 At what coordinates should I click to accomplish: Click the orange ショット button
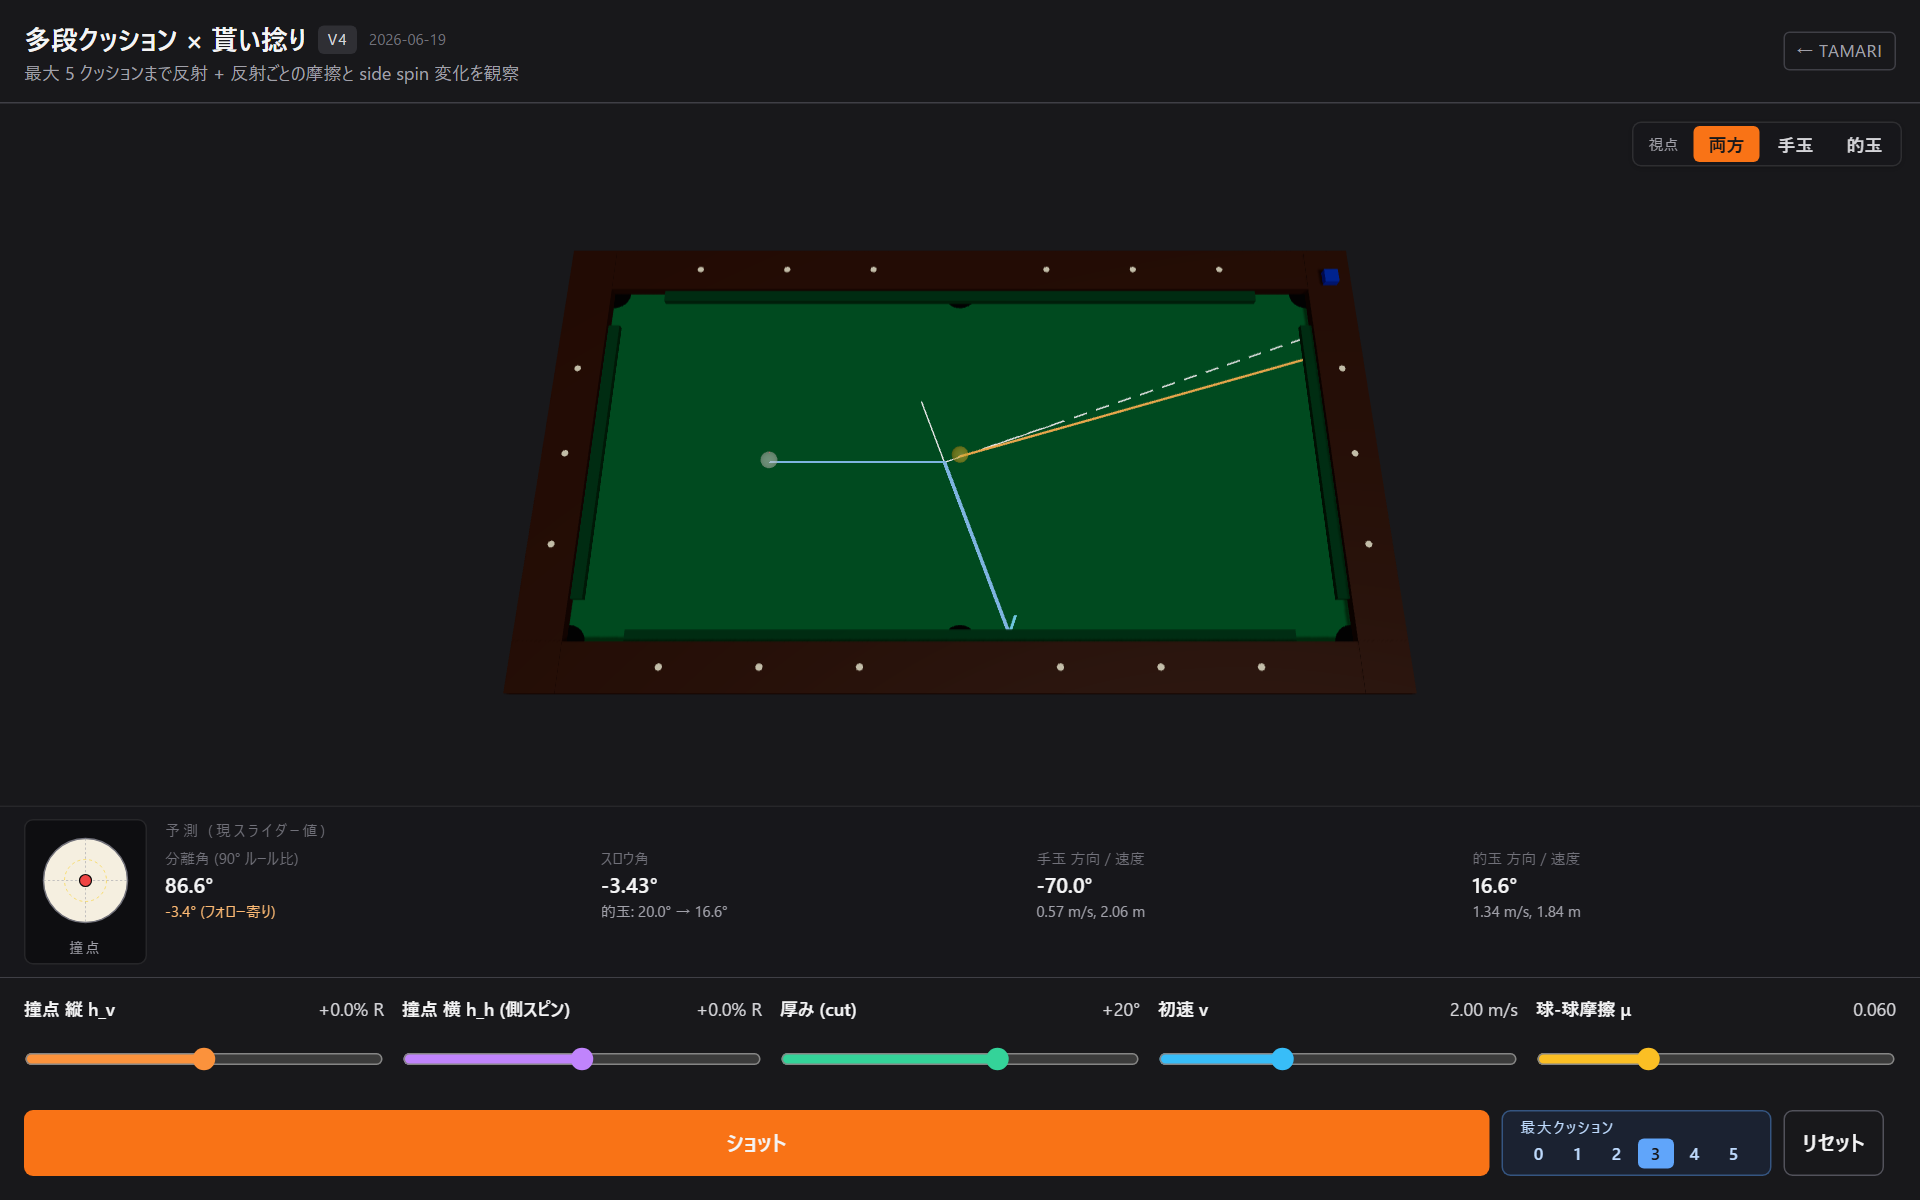(756, 1142)
